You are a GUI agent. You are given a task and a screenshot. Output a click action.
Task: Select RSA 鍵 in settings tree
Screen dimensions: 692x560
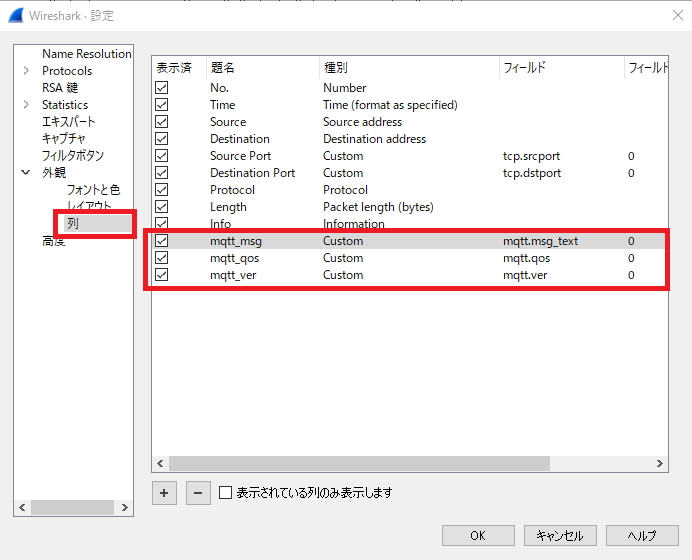click(x=60, y=88)
